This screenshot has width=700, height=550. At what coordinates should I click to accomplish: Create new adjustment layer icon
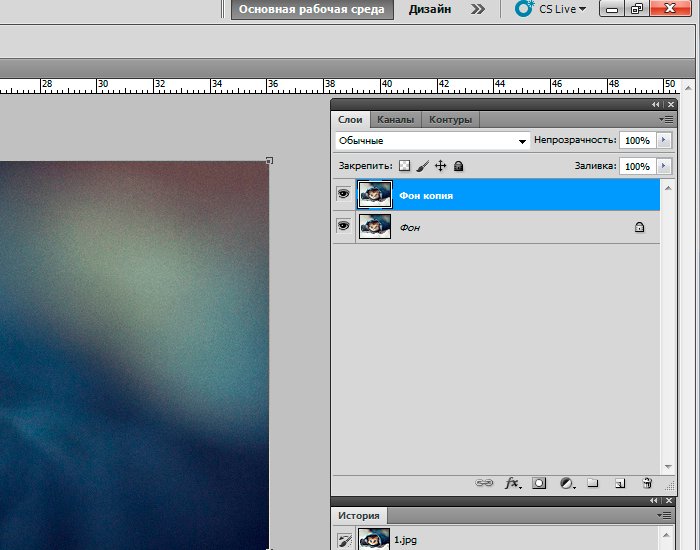(566, 483)
